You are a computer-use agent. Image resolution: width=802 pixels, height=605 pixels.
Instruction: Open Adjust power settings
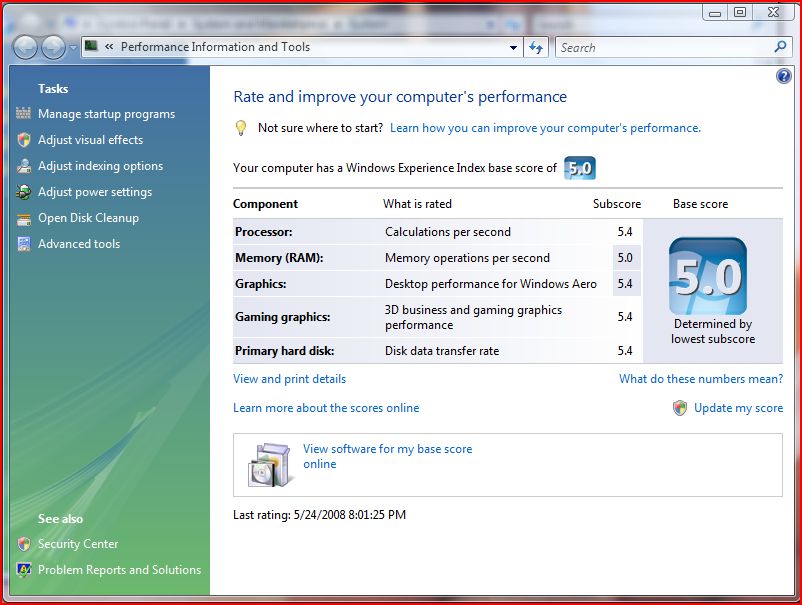[x=95, y=192]
